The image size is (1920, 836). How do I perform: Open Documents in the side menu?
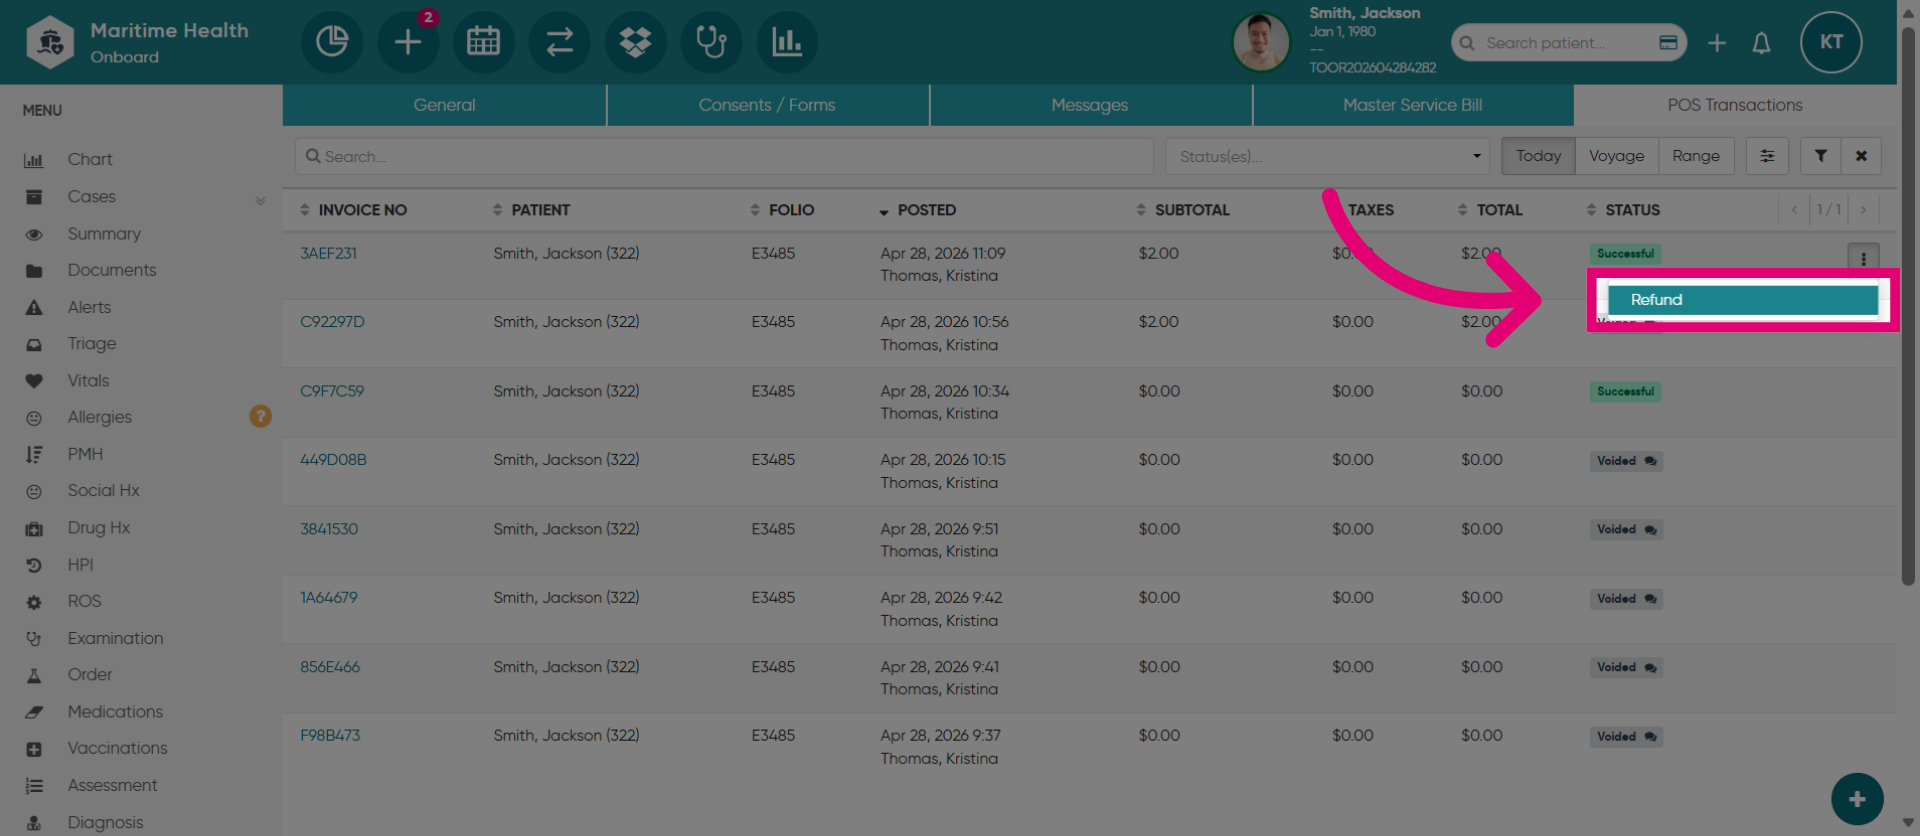pyautogui.click(x=111, y=271)
